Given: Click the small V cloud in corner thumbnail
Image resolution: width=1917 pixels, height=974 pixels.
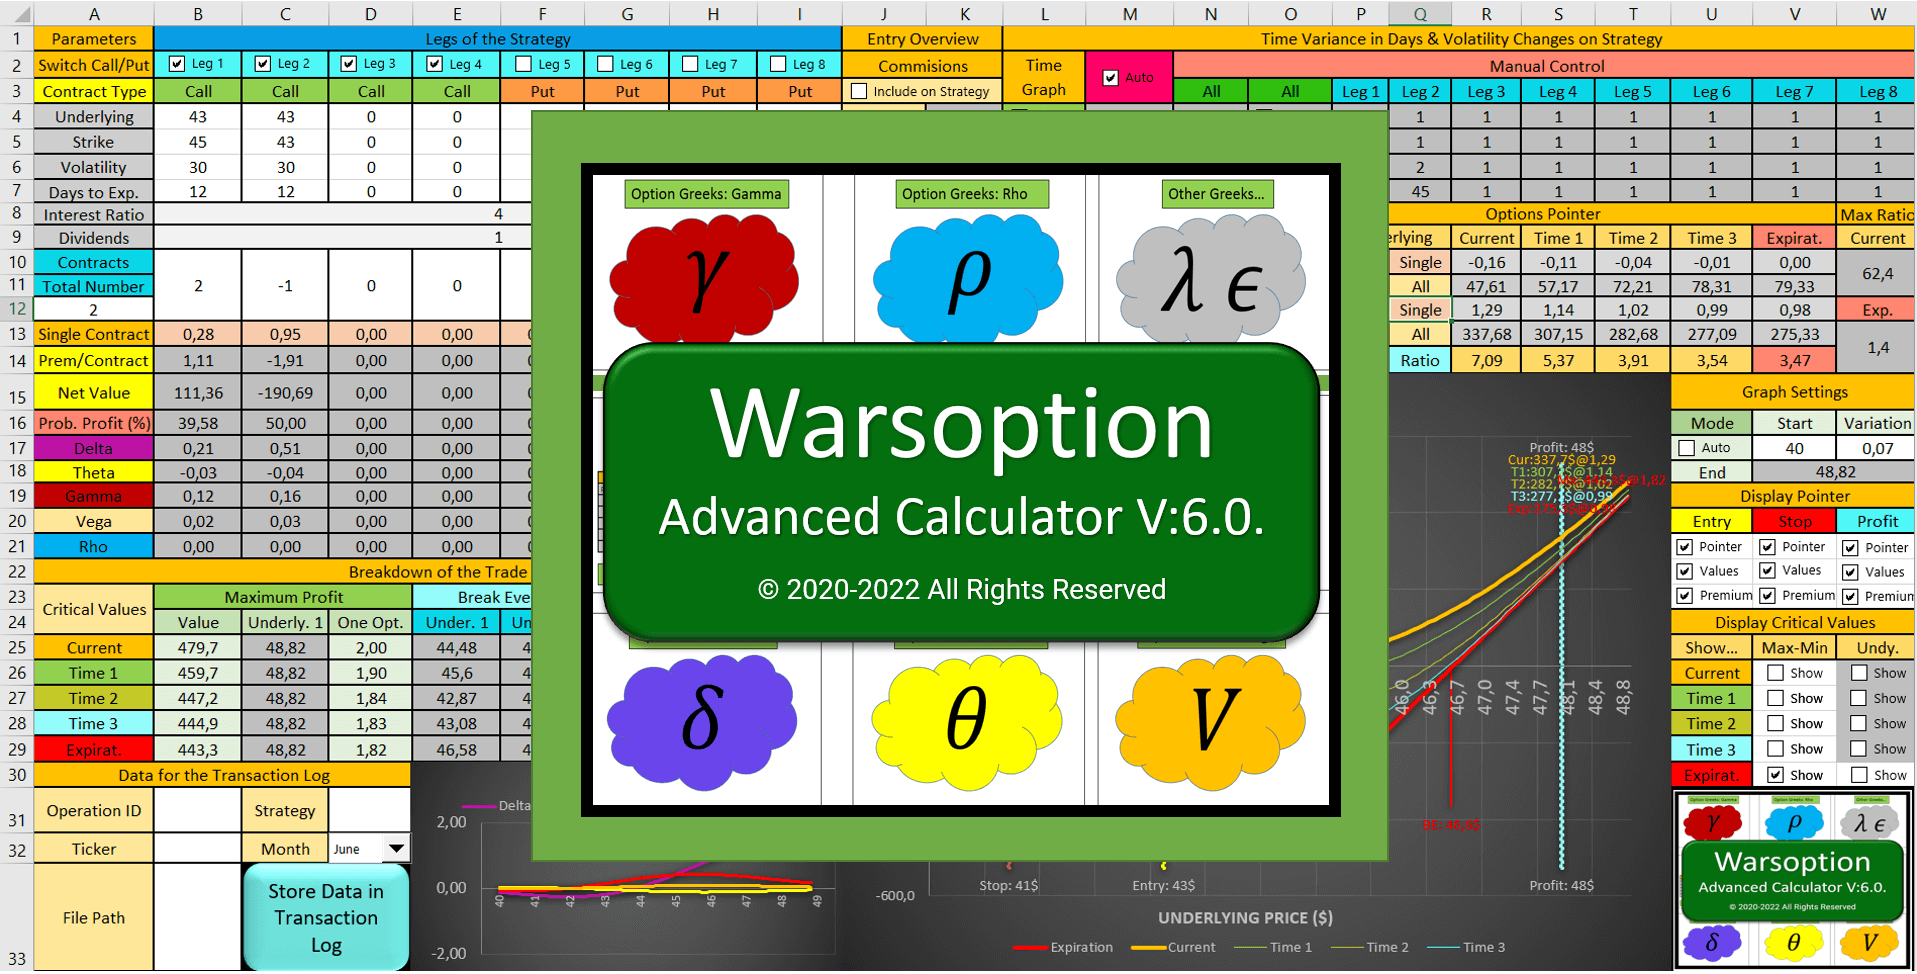Looking at the screenshot, I should (1869, 942).
